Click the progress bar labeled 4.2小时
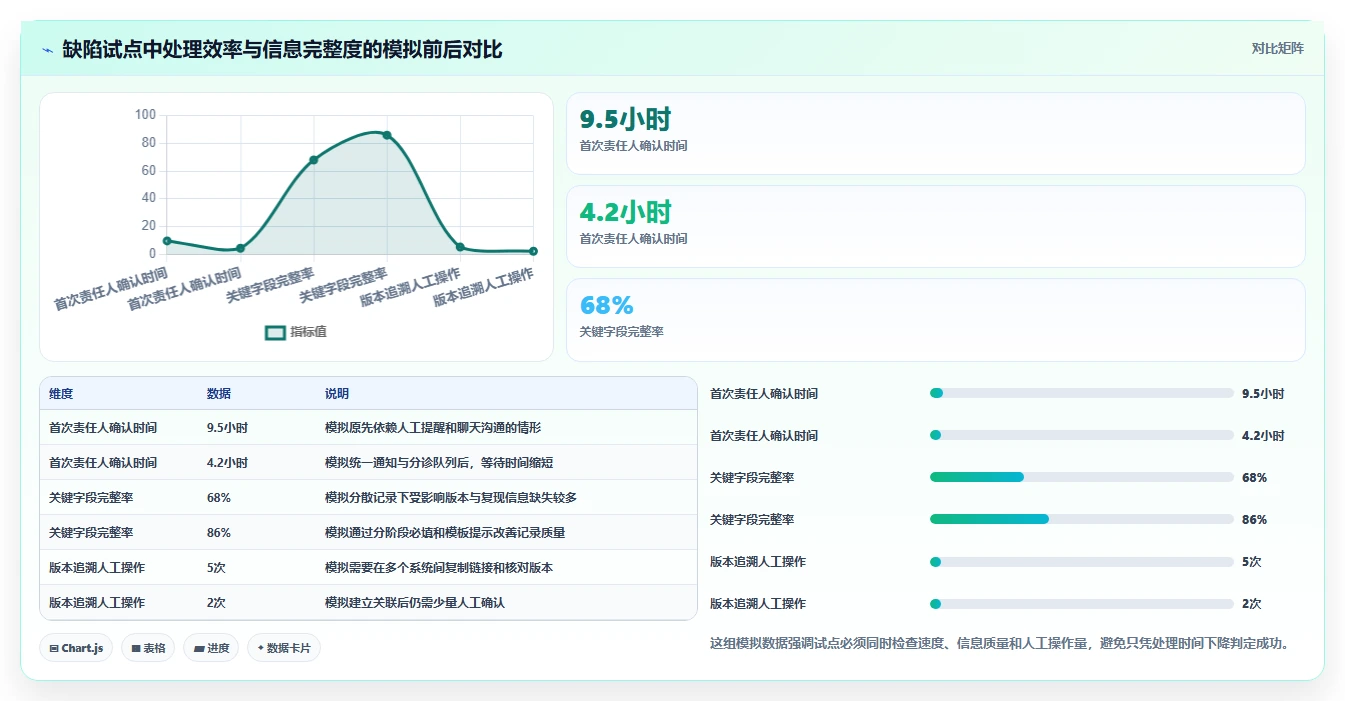 (1081, 435)
